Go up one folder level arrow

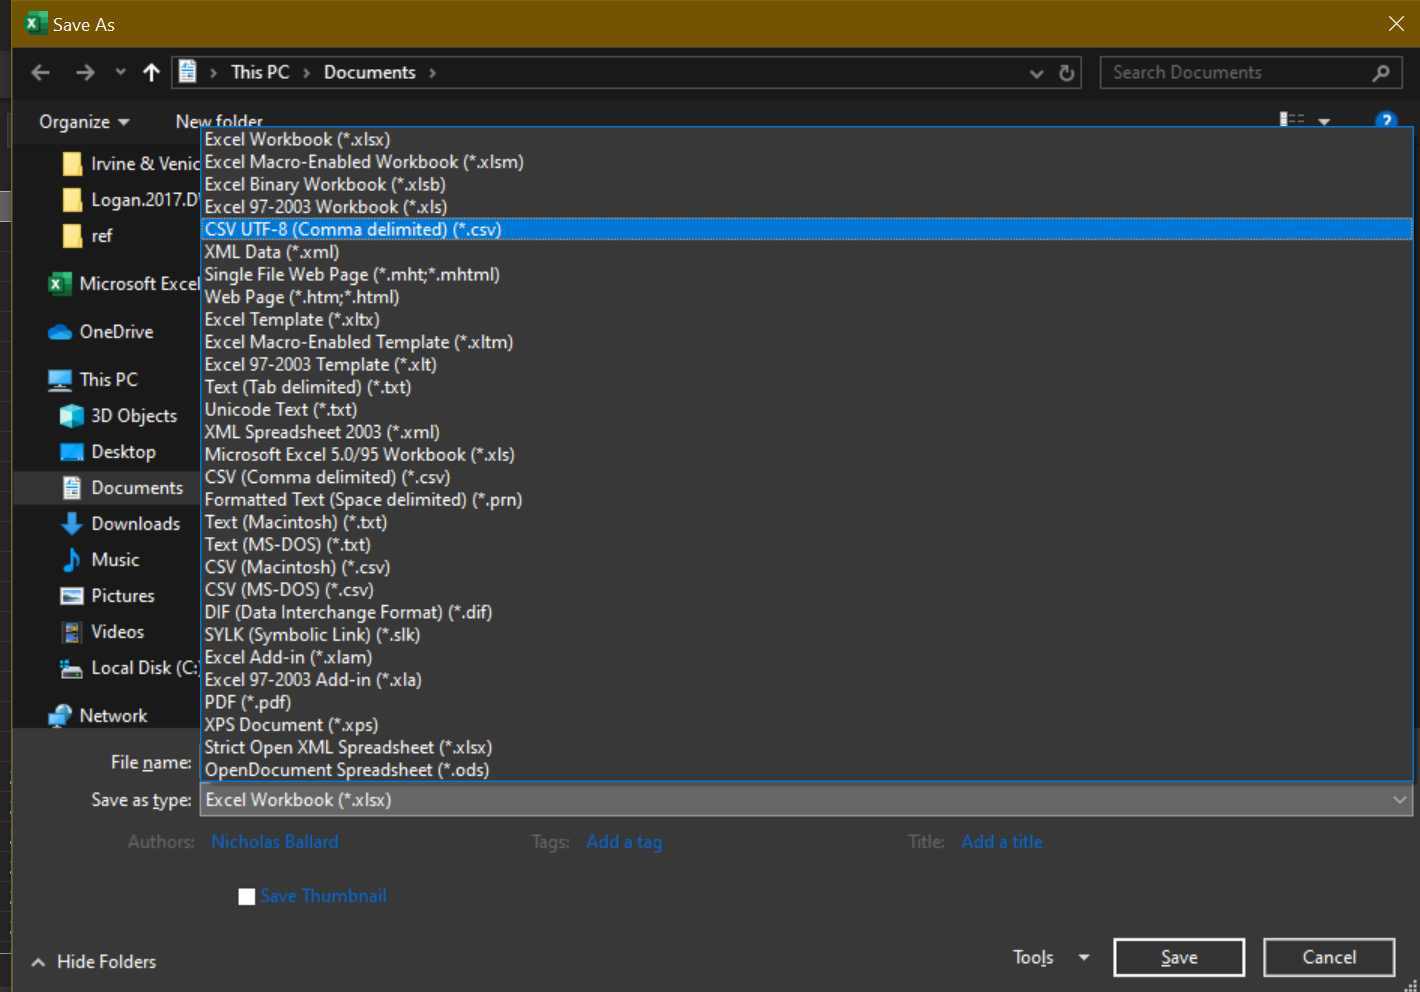click(151, 72)
